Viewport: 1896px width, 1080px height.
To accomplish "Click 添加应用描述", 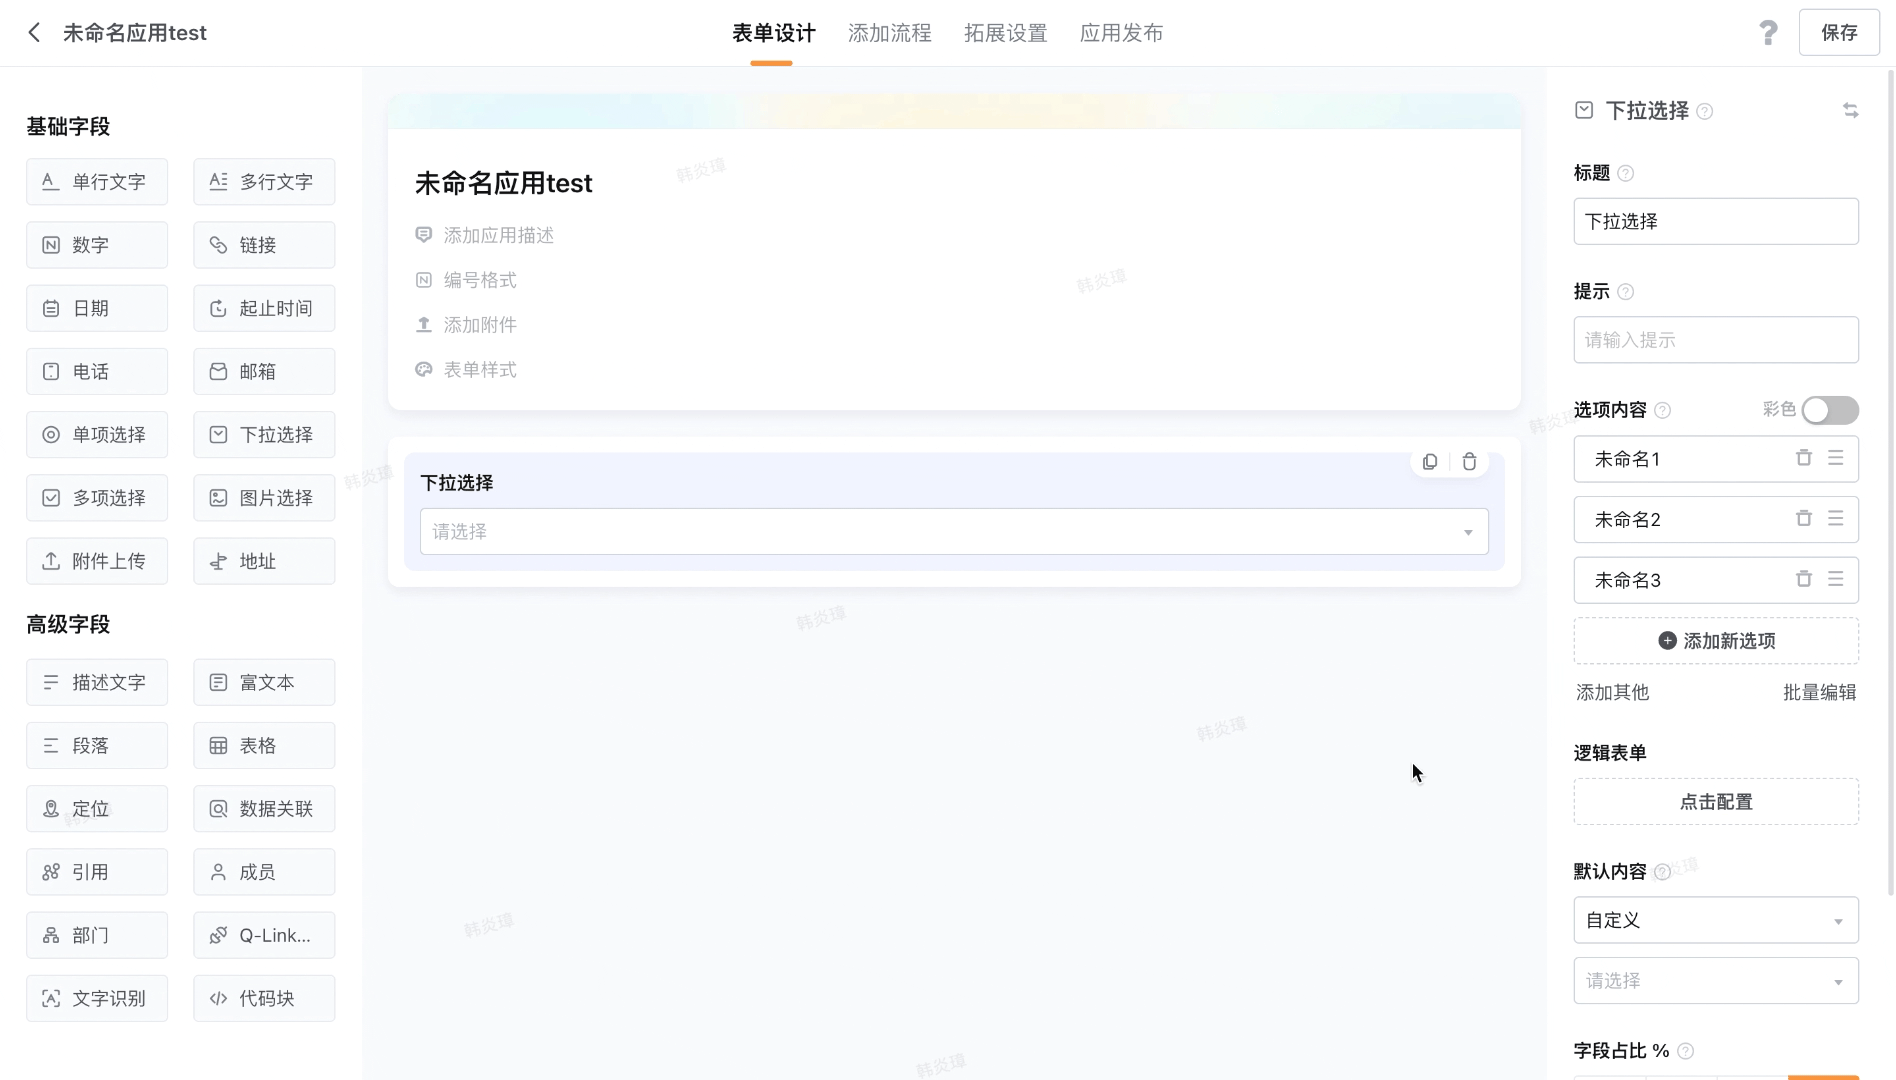I will pos(485,235).
